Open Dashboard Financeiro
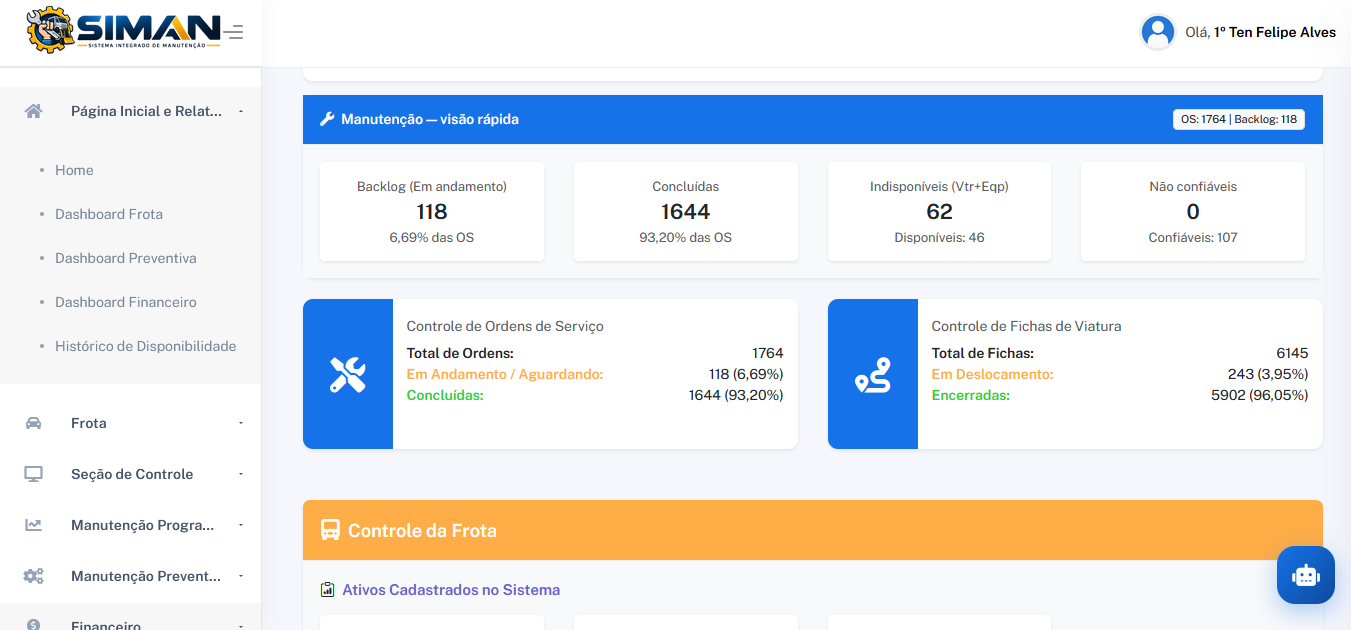The image size is (1351, 630). [x=126, y=302]
